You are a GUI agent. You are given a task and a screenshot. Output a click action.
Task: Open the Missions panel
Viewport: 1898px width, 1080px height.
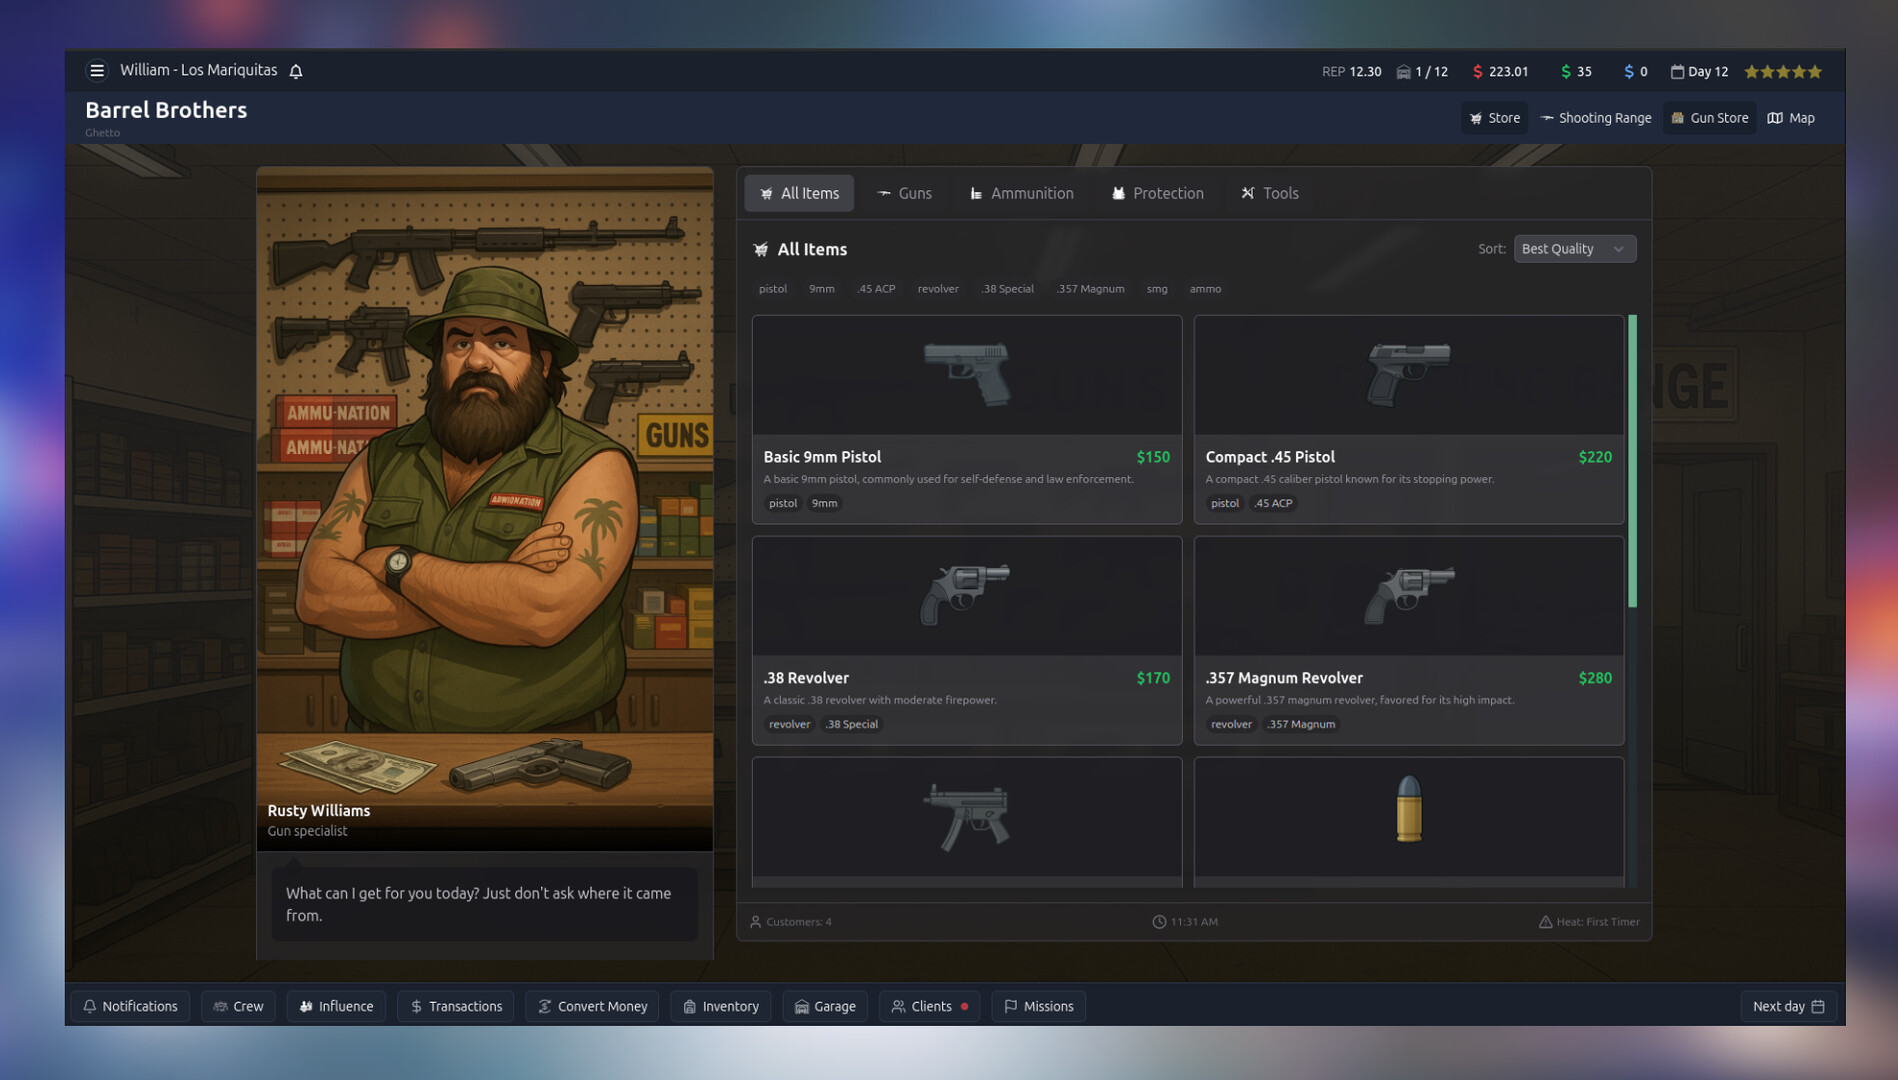[1038, 1006]
